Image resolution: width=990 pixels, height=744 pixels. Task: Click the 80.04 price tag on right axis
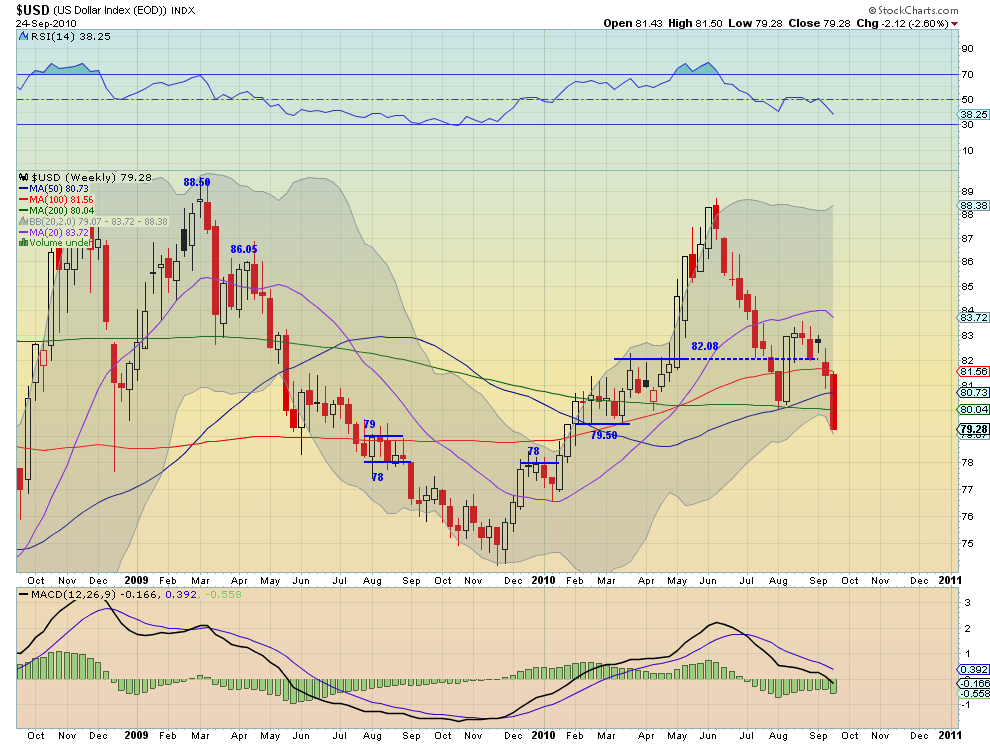pos(974,409)
